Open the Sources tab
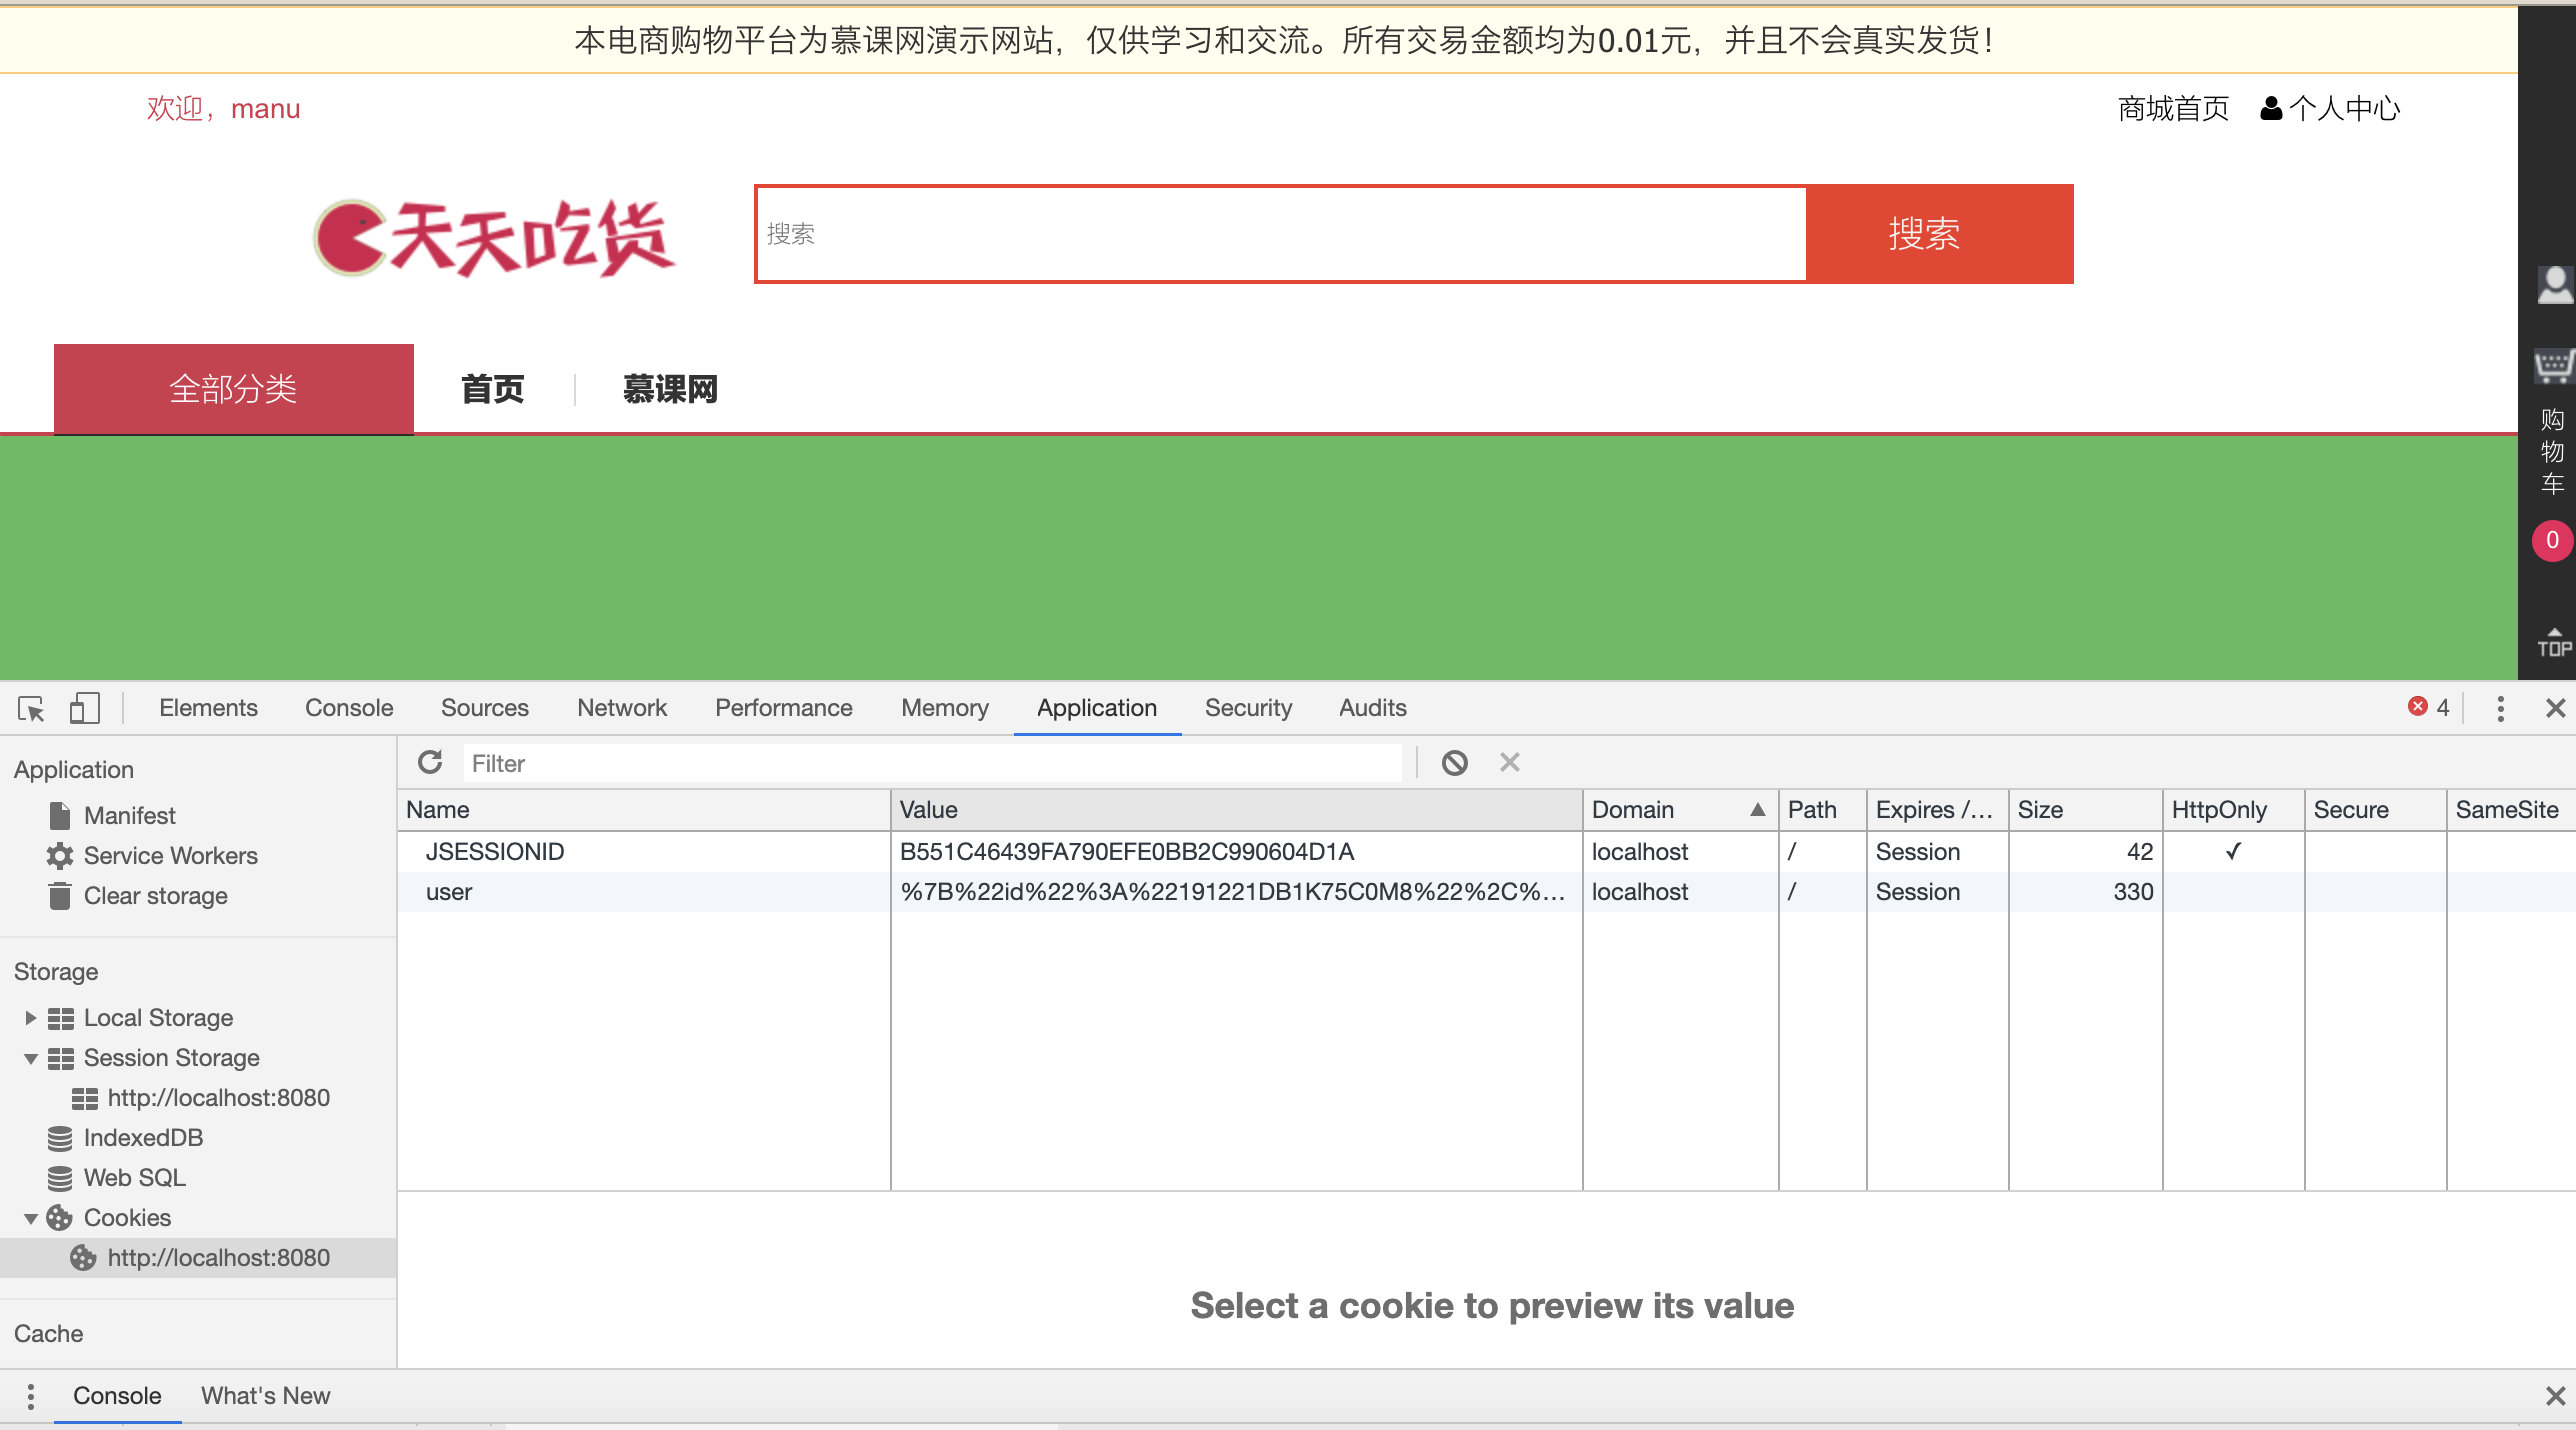This screenshot has height=1430, width=2576. (485, 708)
